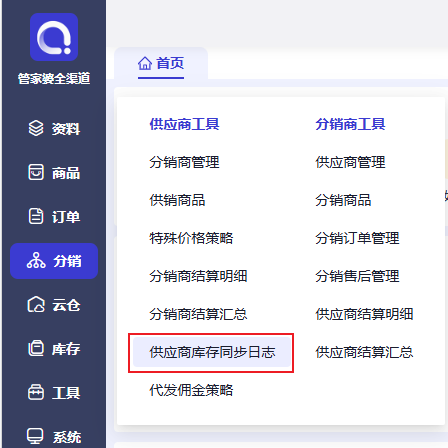Open the 云仓 sidebar icon
448x448 pixels.
point(36,305)
